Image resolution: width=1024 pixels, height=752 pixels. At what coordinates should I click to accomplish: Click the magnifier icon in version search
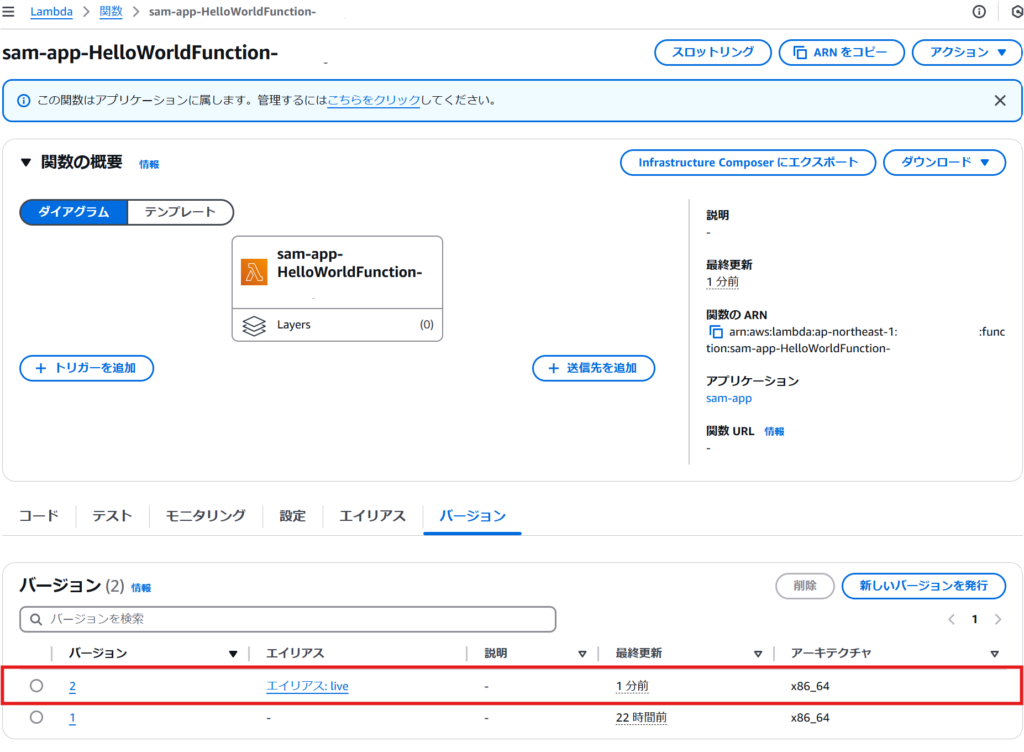[36, 619]
